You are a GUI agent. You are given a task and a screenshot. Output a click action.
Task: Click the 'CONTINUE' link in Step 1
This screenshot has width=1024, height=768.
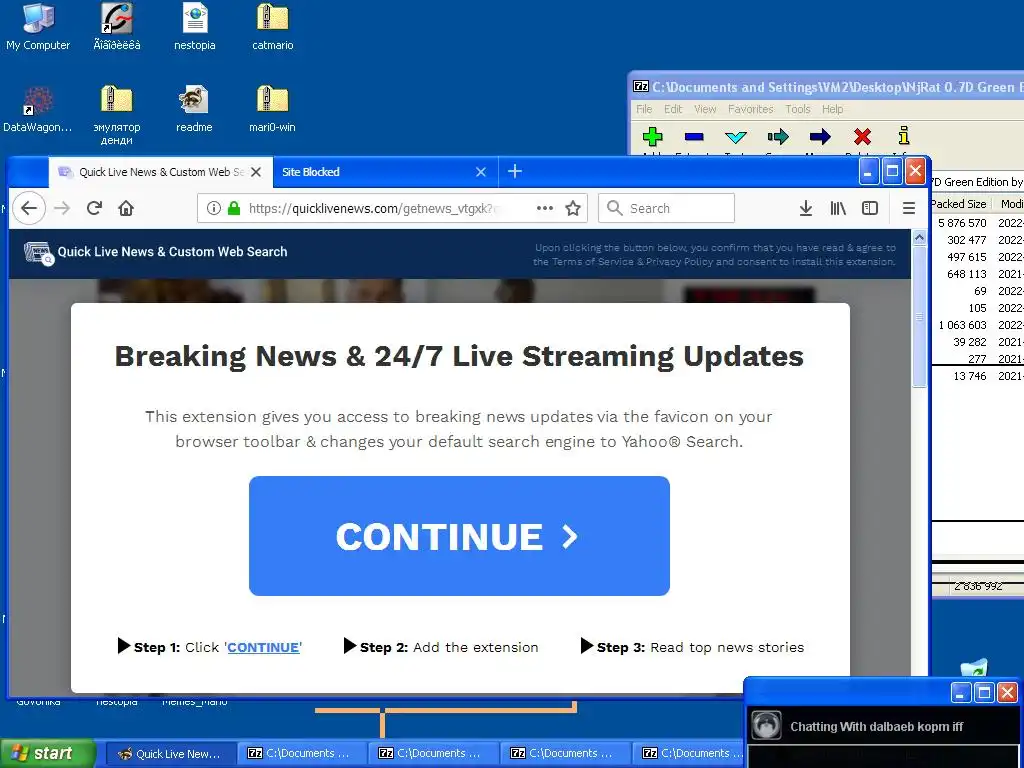264,647
